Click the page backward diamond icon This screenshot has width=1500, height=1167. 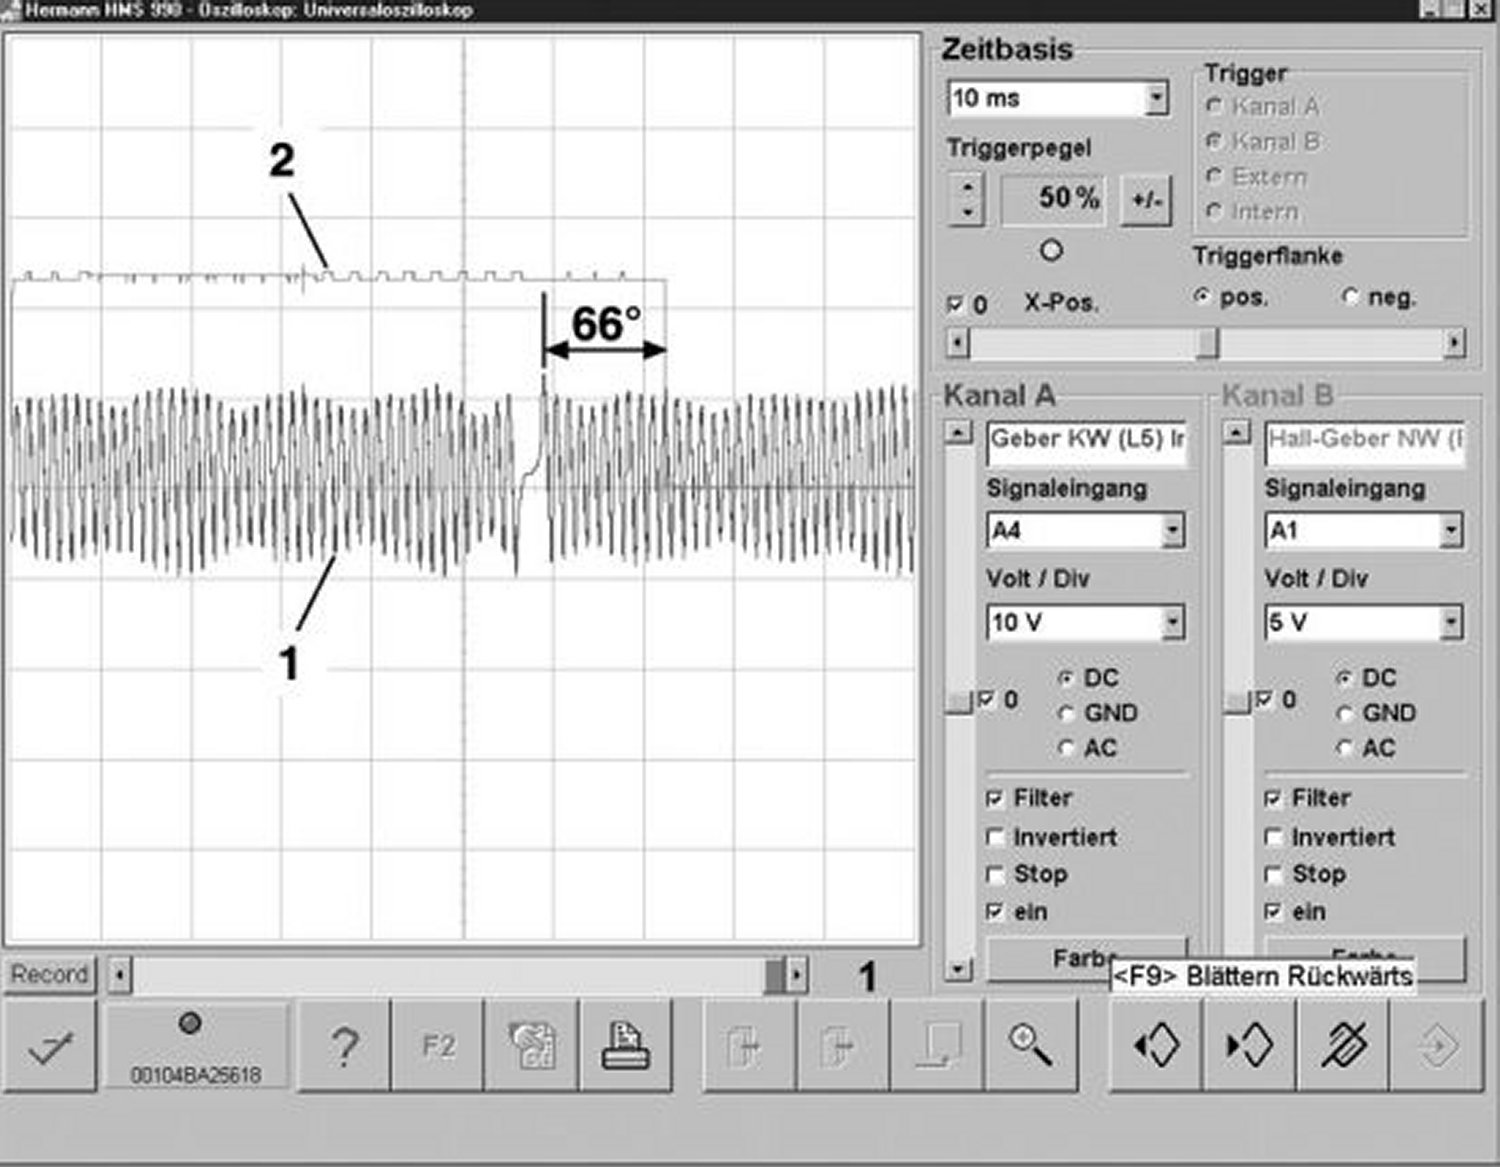(x=1156, y=1046)
